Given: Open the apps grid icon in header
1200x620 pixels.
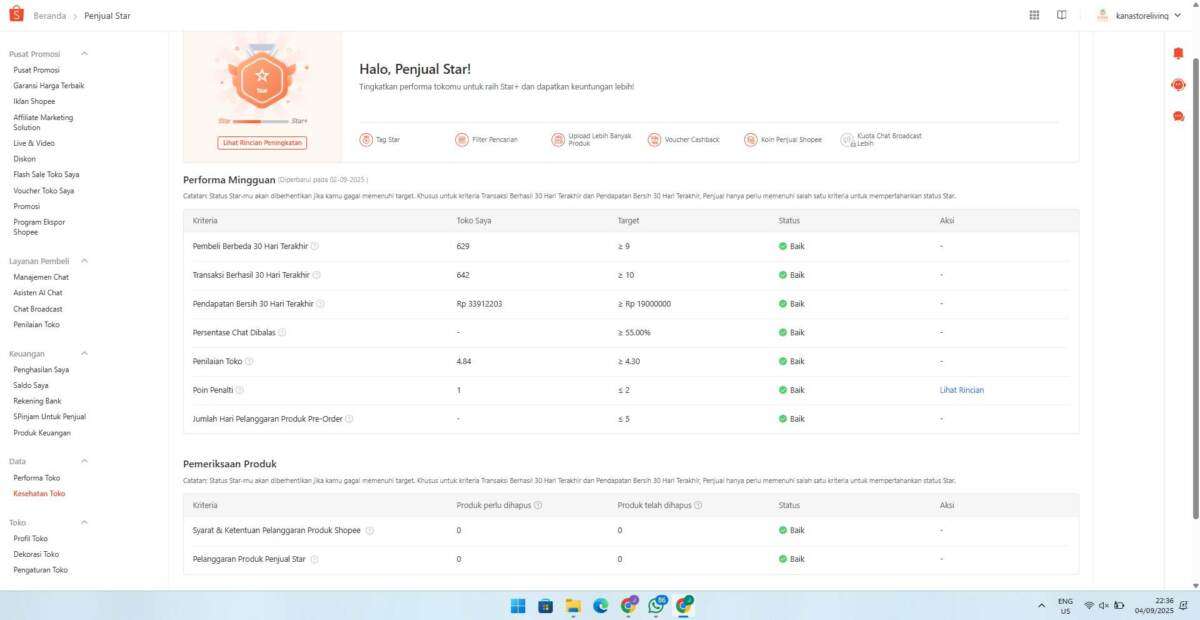Looking at the screenshot, I should (x=1034, y=15).
